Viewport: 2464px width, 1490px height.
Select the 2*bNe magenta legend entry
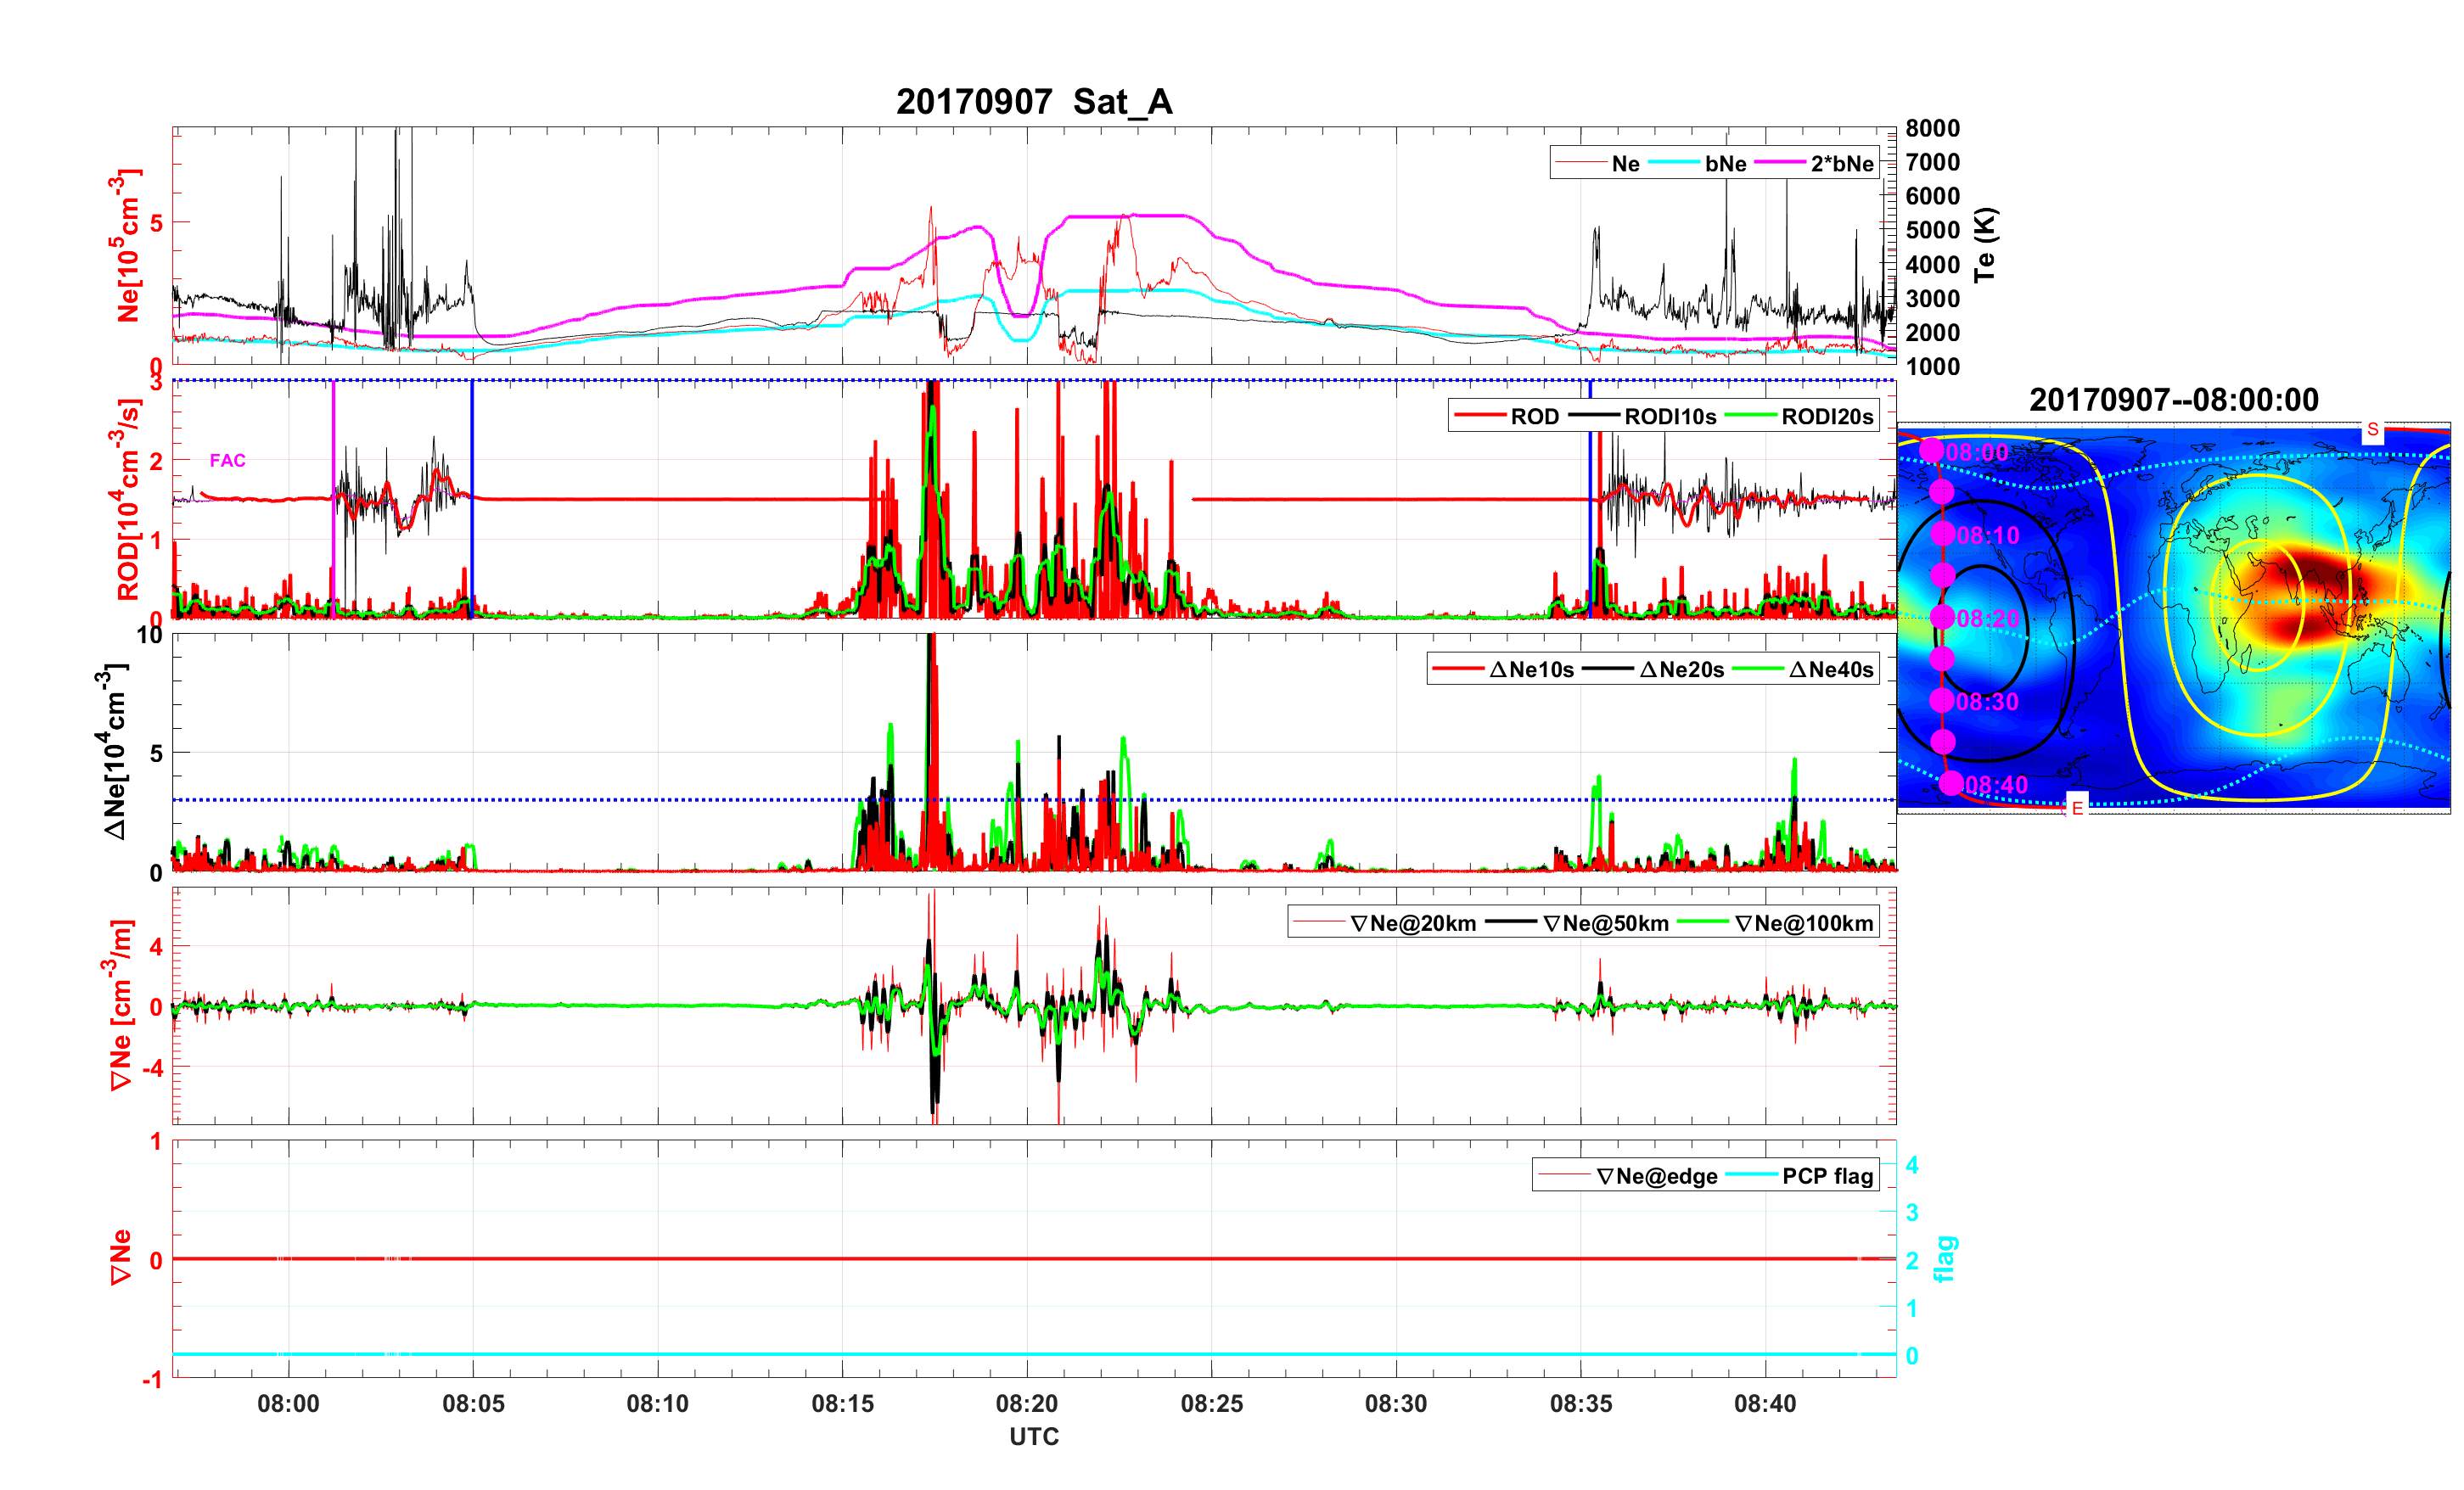pyautogui.click(x=1841, y=163)
